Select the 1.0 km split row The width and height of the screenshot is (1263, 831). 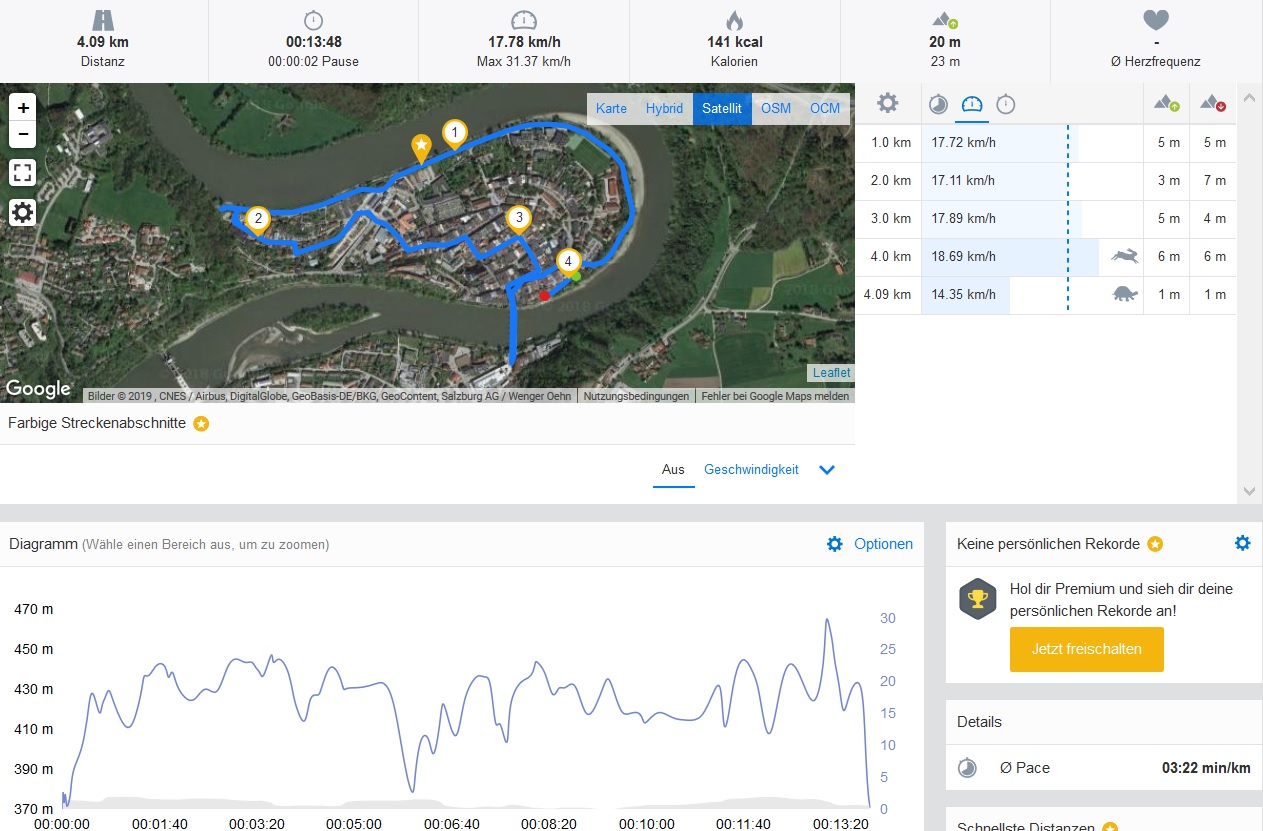(x=1045, y=143)
